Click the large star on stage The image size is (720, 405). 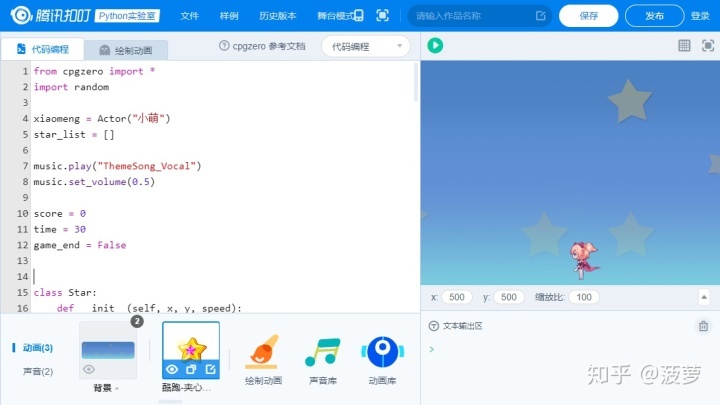tap(629, 101)
